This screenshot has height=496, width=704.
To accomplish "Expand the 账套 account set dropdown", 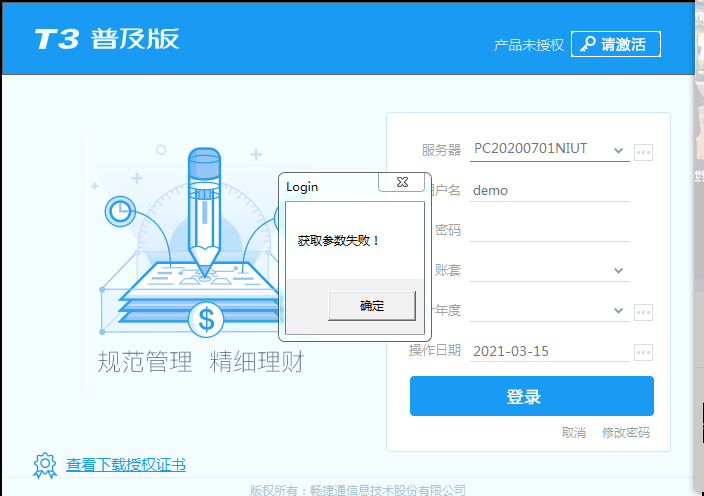I will (x=618, y=270).
